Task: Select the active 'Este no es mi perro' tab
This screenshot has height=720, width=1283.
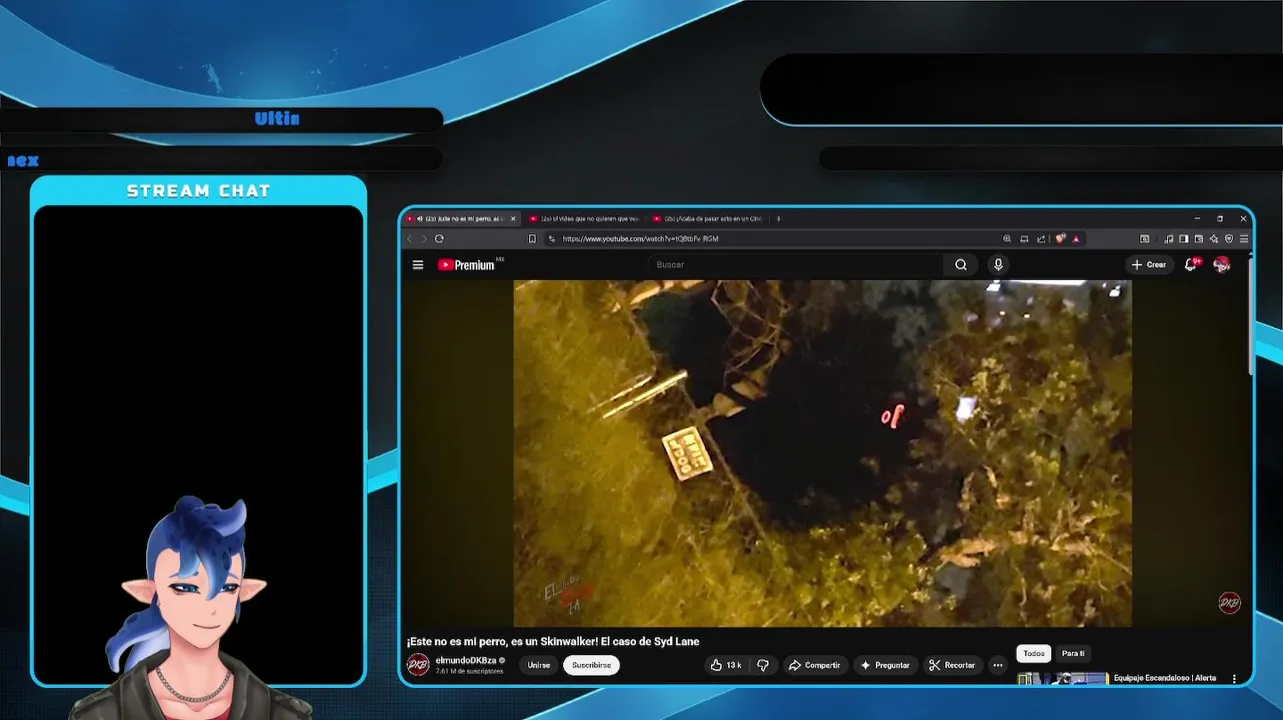Action: pos(462,218)
